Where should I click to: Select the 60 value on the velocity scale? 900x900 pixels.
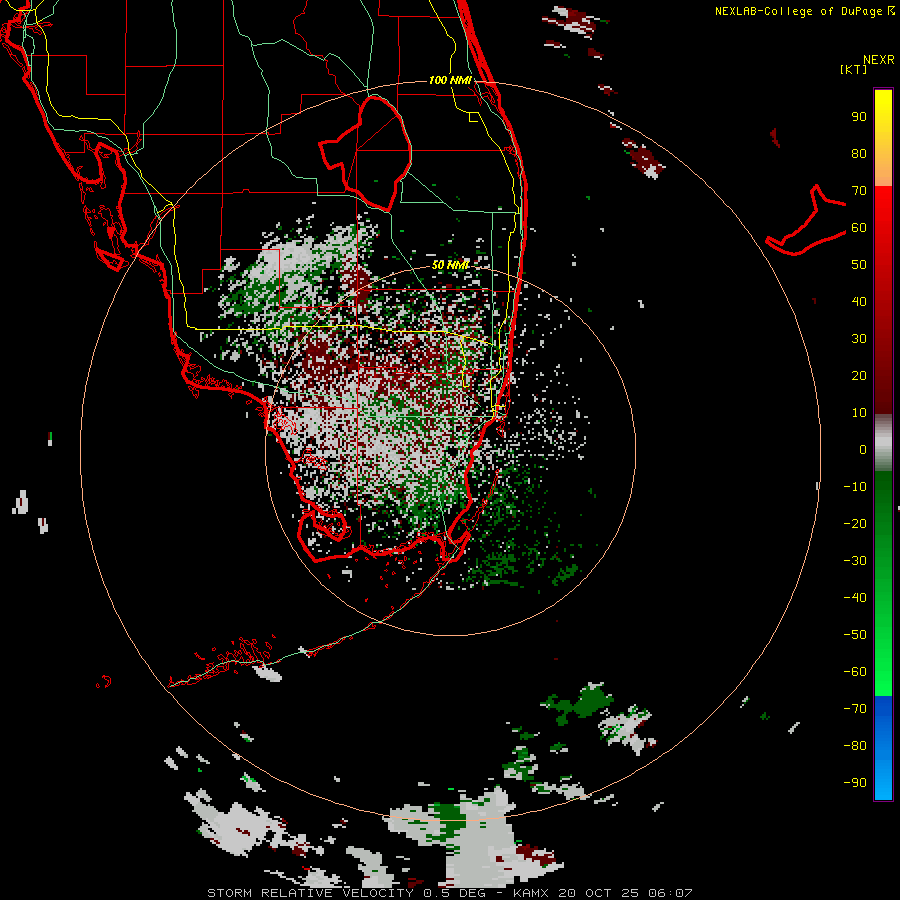(859, 228)
